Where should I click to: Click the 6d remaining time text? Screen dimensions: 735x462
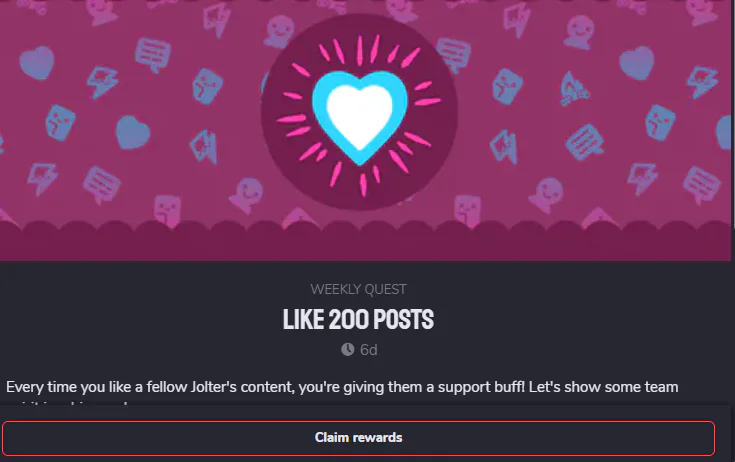pos(369,350)
